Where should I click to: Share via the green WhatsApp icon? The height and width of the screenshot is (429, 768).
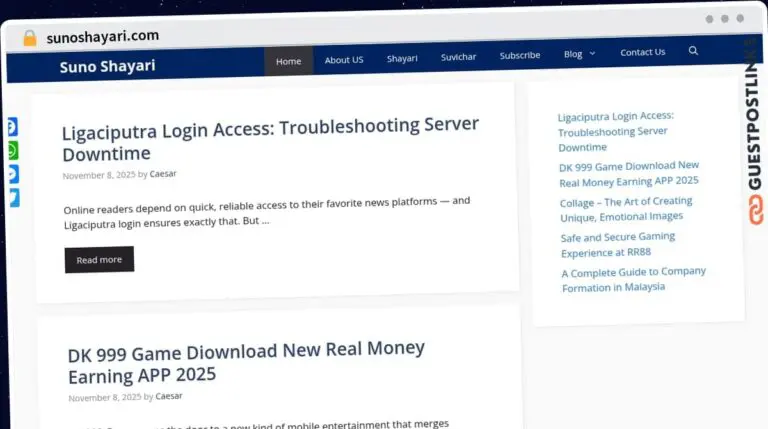[x=11, y=151]
